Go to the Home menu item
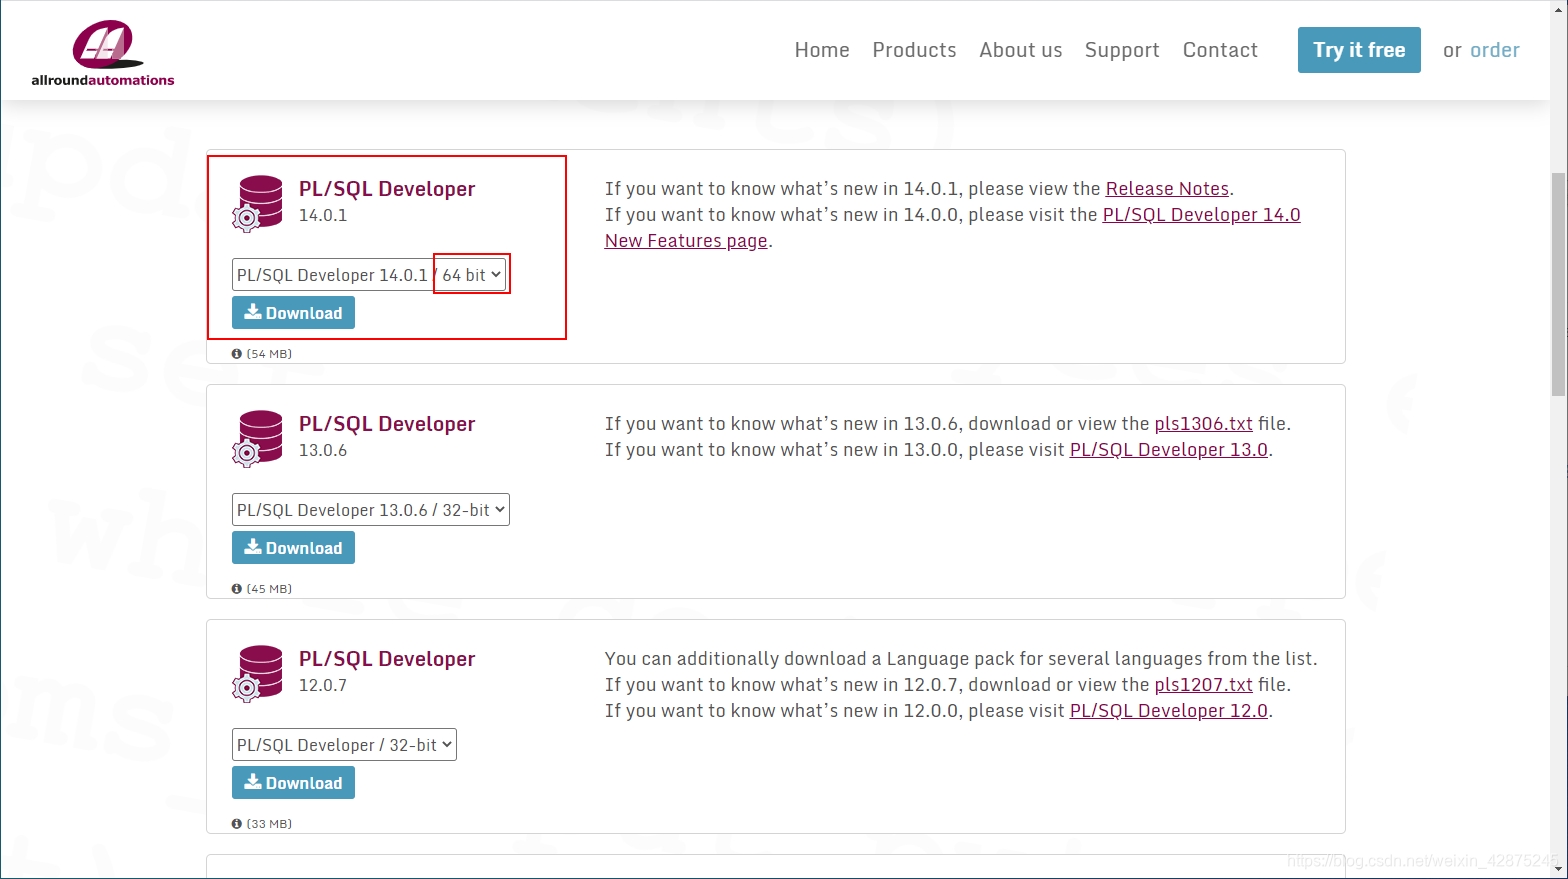 [x=822, y=50]
